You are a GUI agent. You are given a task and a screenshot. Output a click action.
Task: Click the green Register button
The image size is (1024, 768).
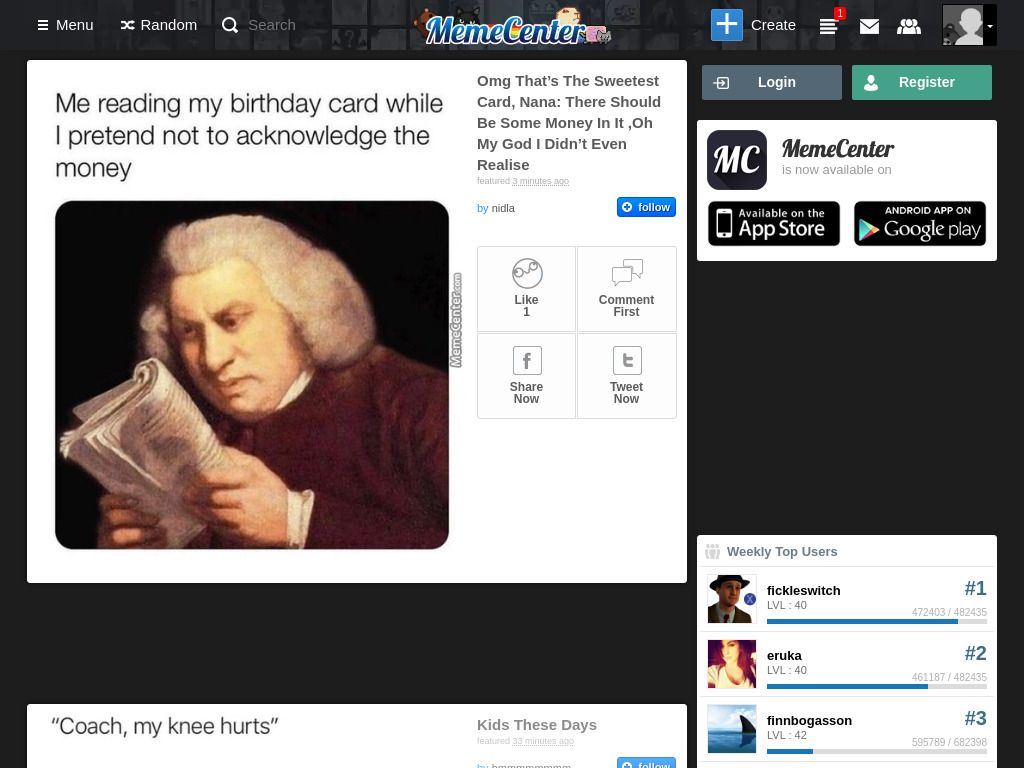(921, 82)
